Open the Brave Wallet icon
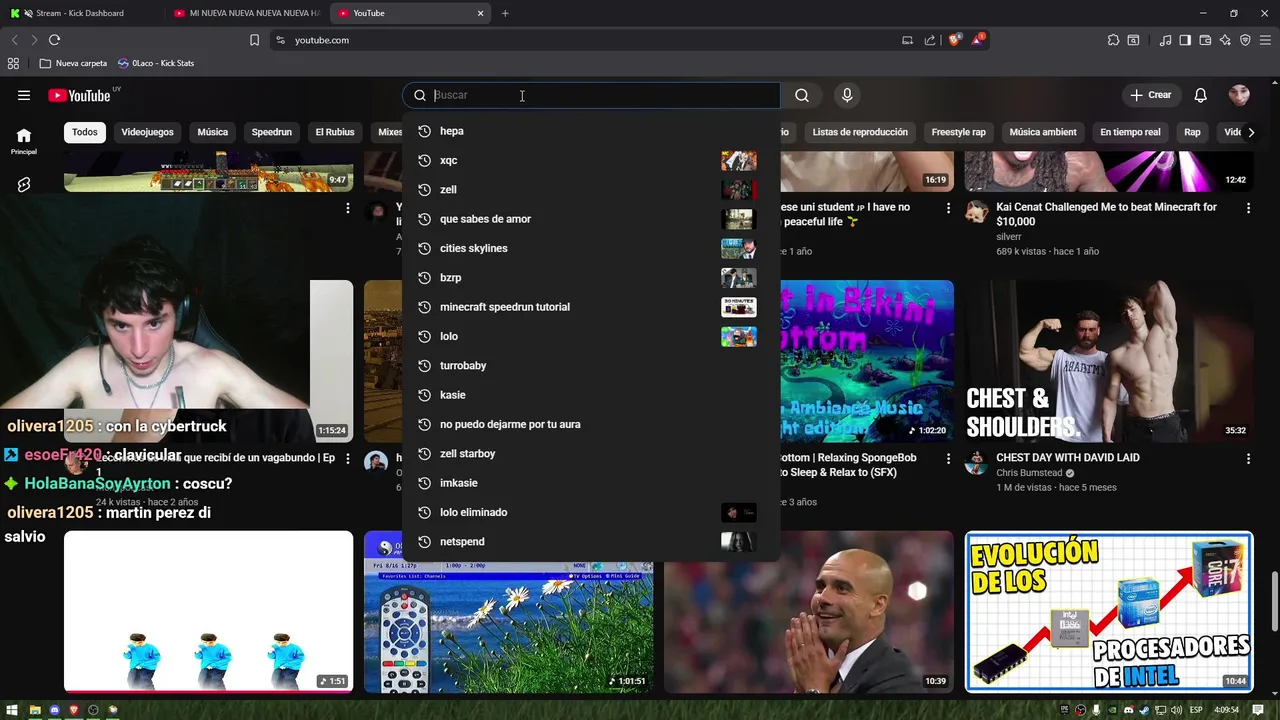This screenshot has height=720, width=1280. click(x=1205, y=40)
